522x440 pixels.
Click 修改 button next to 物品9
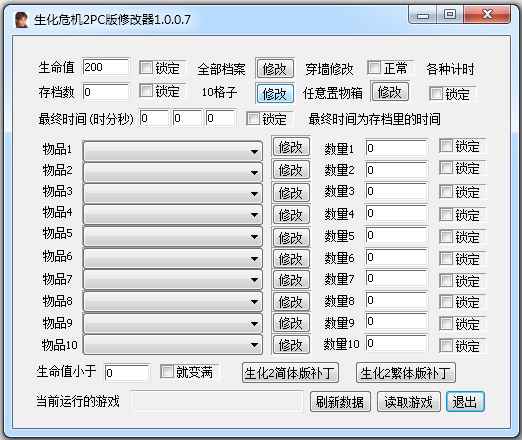[291, 323]
